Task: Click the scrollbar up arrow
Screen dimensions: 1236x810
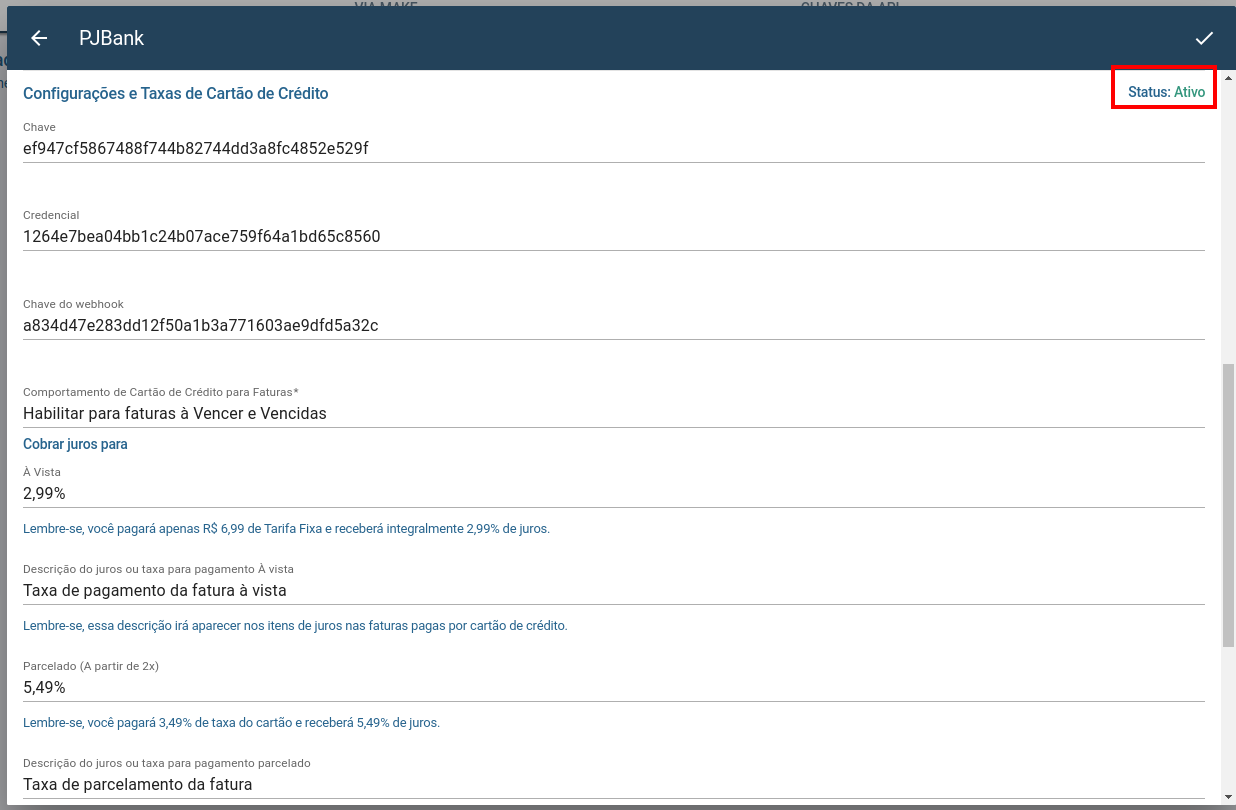Action: [x=1228, y=78]
